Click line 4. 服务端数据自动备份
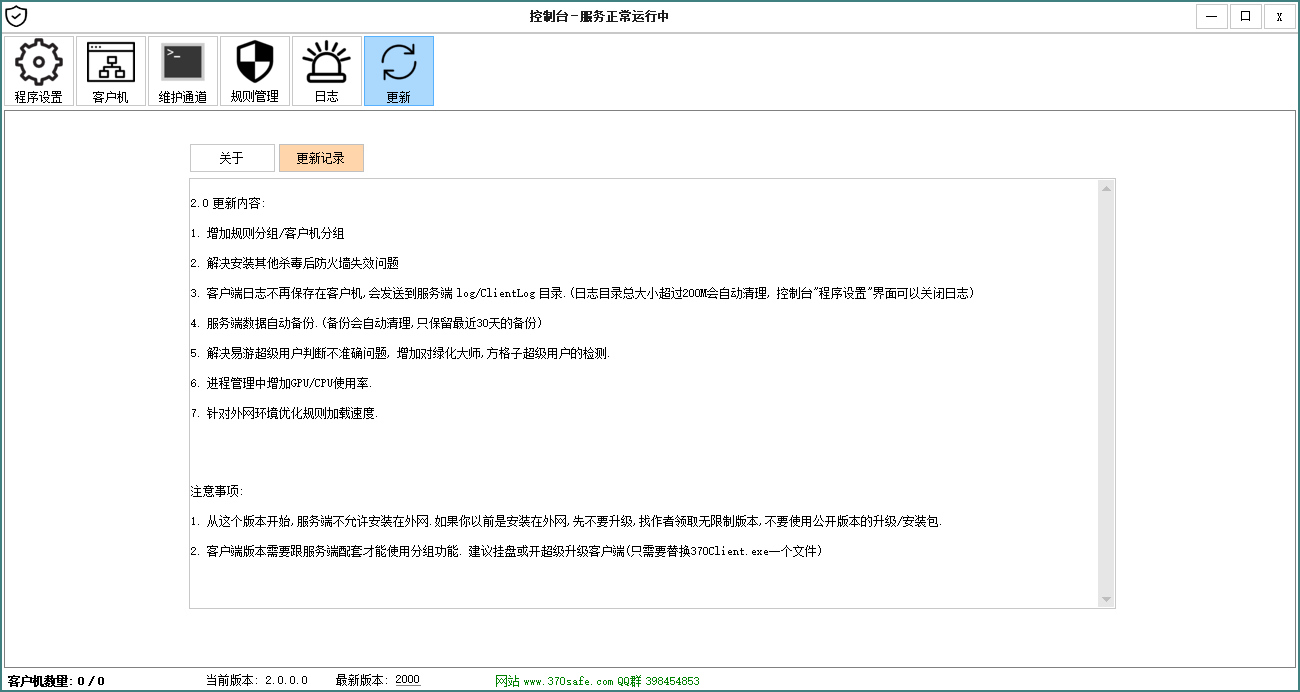The width and height of the screenshot is (1300, 692). (x=368, y=323)
